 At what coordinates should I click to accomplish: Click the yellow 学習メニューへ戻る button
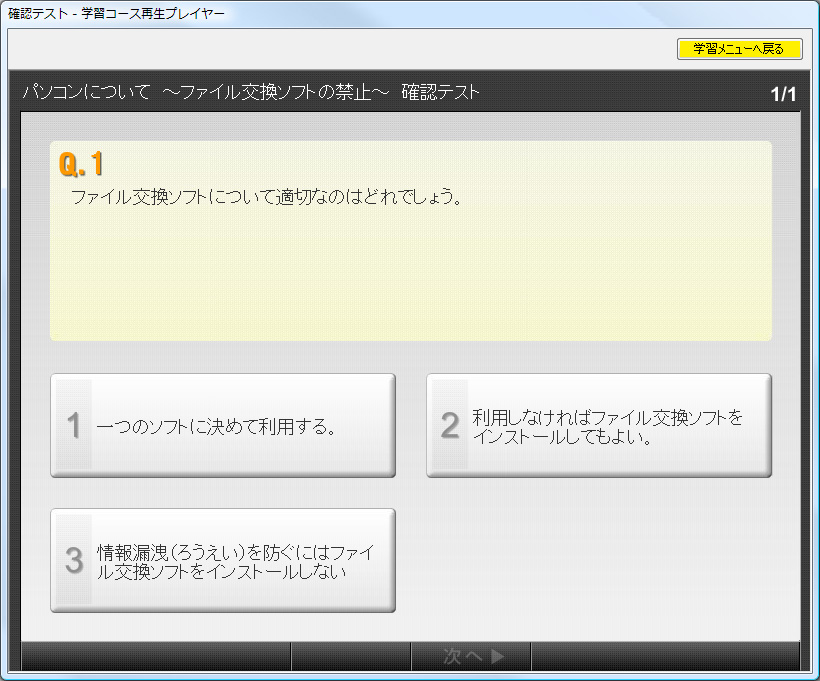tap(739, 49)
